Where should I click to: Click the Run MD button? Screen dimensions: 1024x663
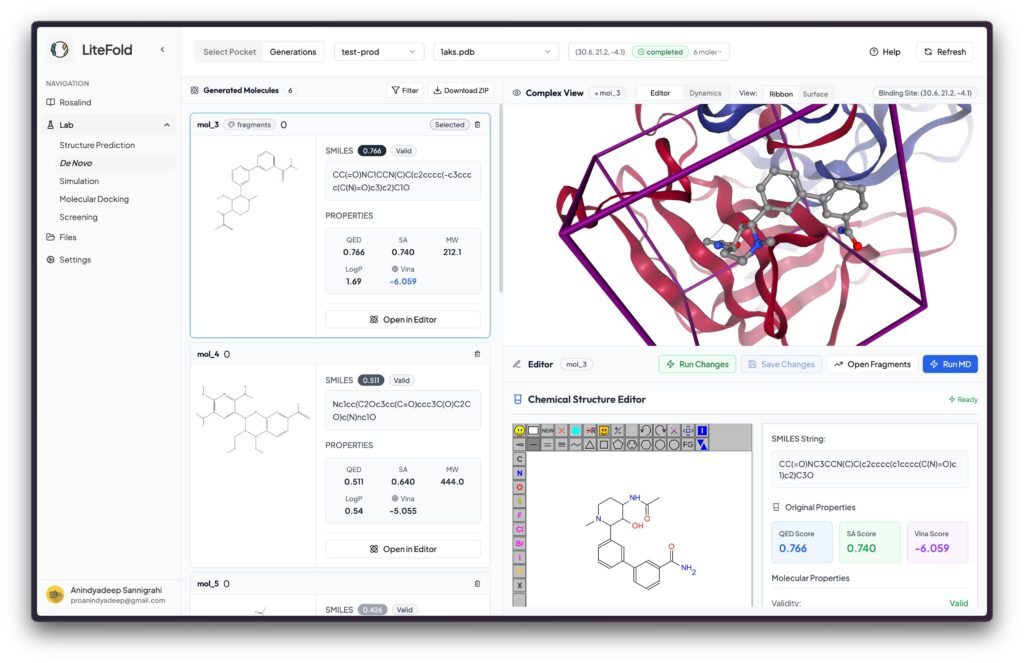949,364
